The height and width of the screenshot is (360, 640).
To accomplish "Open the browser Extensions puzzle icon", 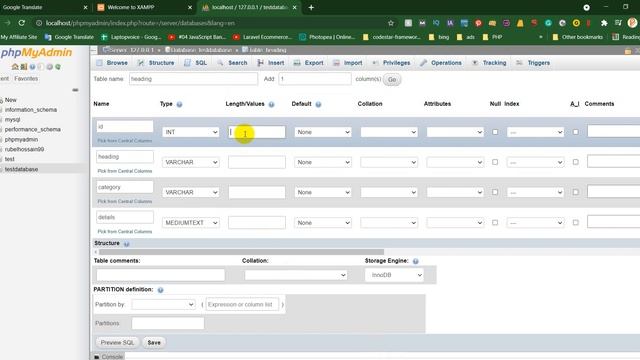I will click(x=604, y=23).
